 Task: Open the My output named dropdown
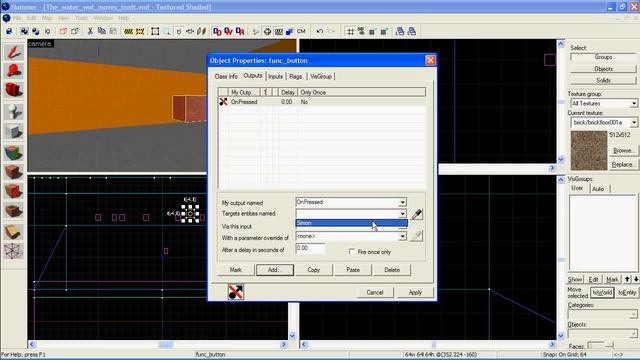click(x=402, y=202)
